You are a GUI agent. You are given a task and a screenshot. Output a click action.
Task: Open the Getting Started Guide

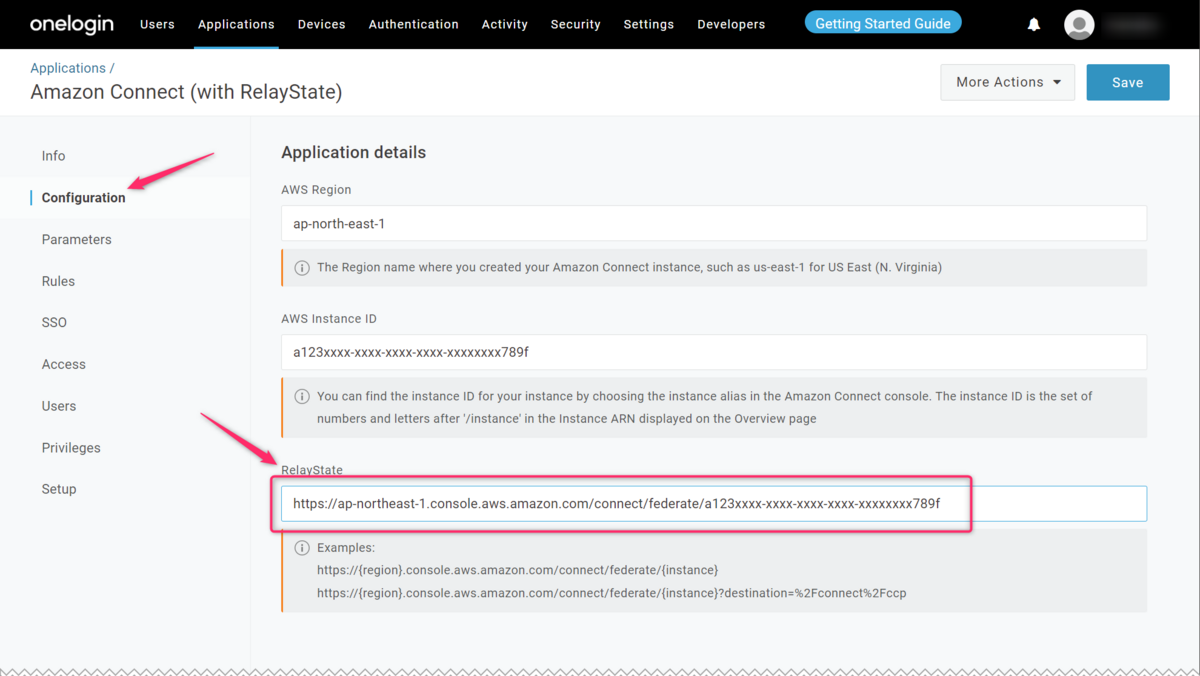tap(883, 23)
